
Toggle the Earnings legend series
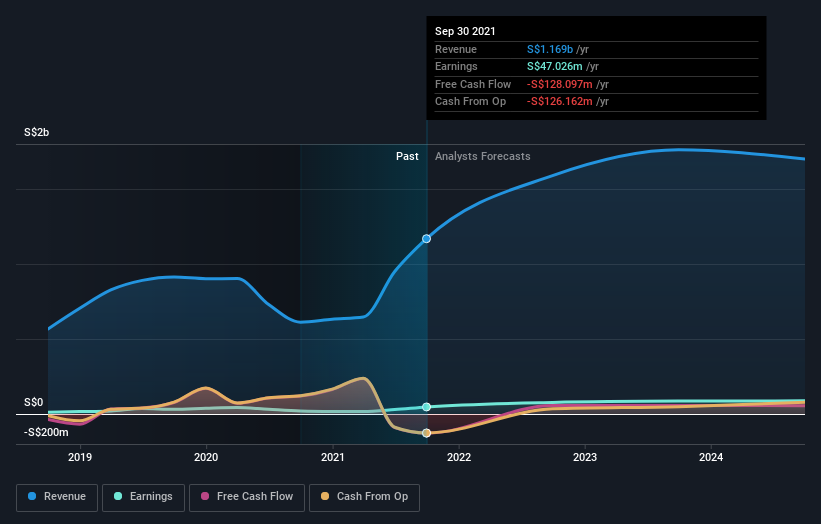(143, 497)
